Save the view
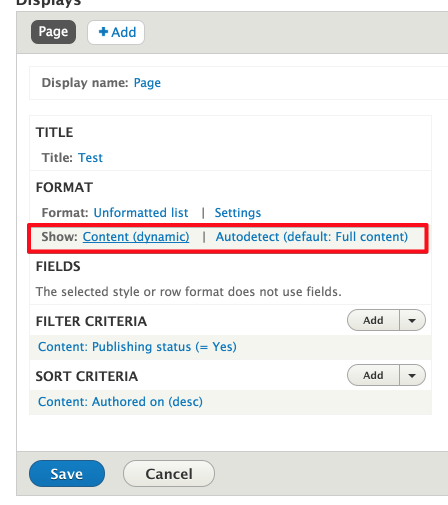The height and width of the screenshot is (505, 448). pyautogui.click(x=67, y=474)
